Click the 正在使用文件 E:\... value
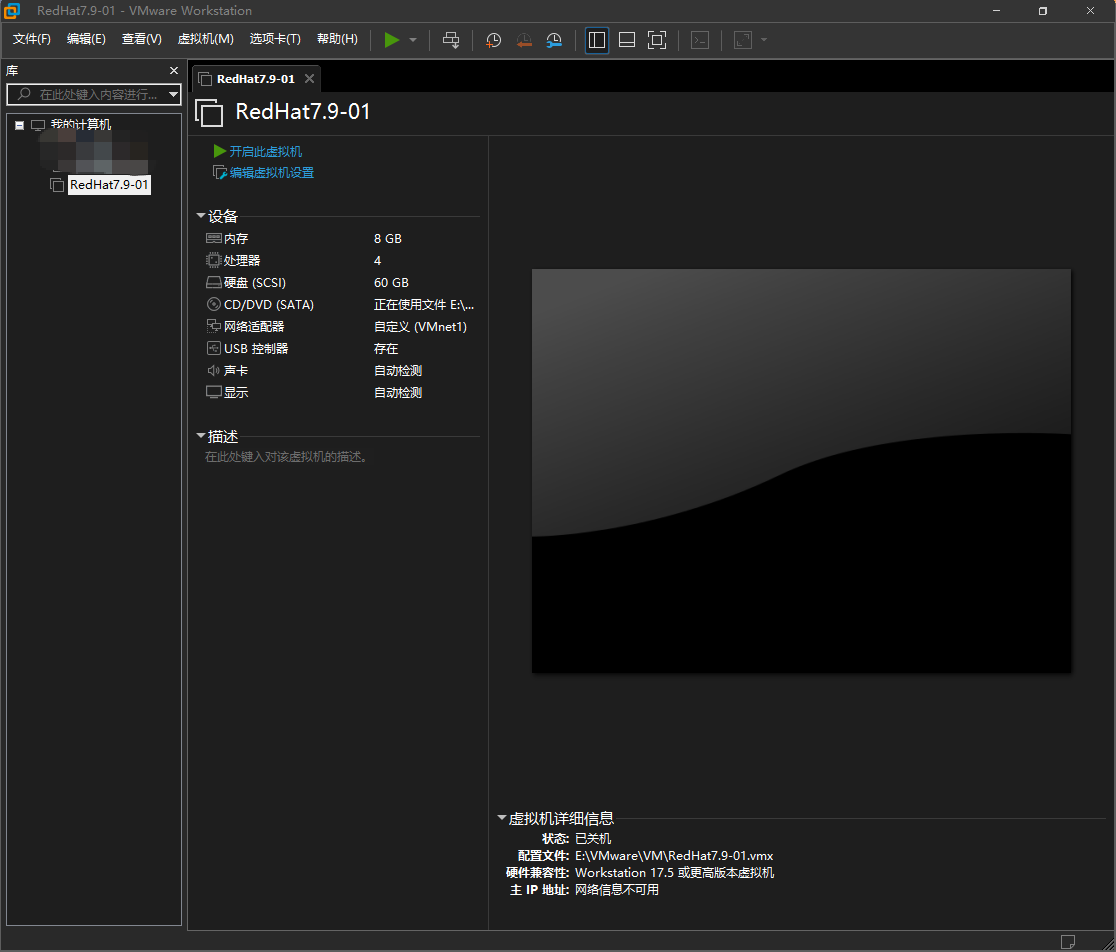Screen dimensions: 1116x952 point(424,305)
